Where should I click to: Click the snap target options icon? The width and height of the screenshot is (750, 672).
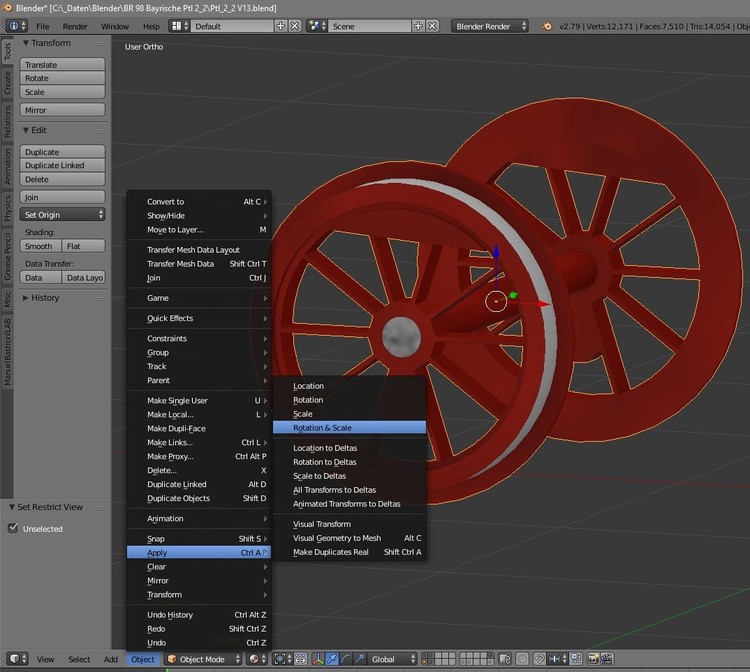tap(576, 659)
